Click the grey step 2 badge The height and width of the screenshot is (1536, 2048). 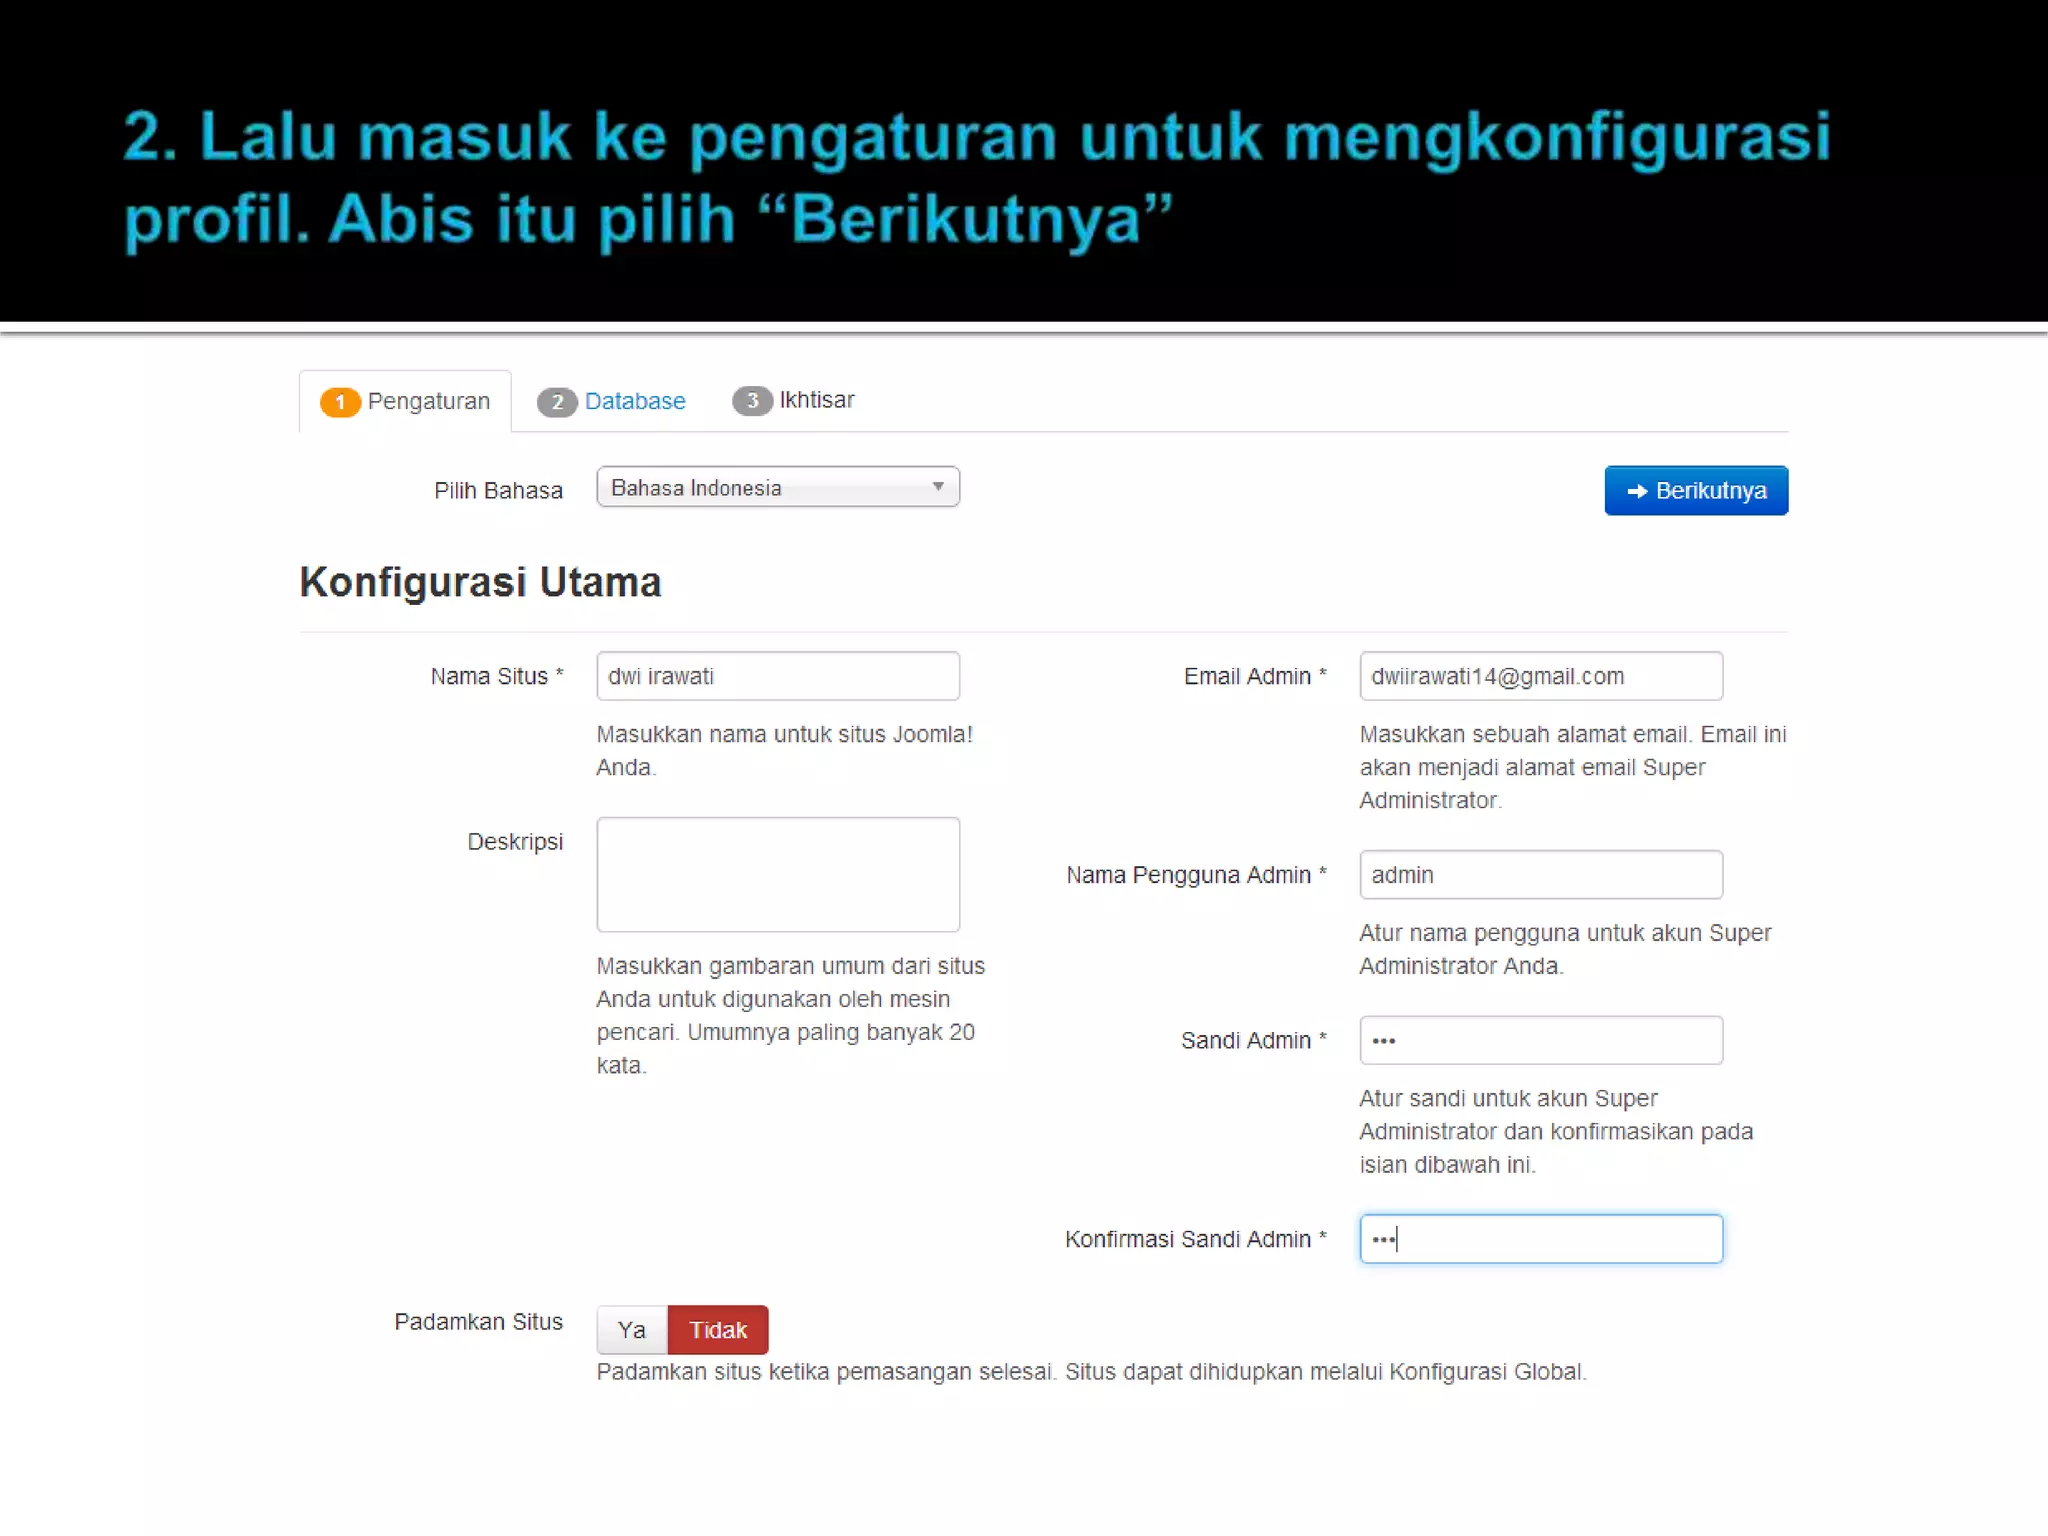click(557, 402)
